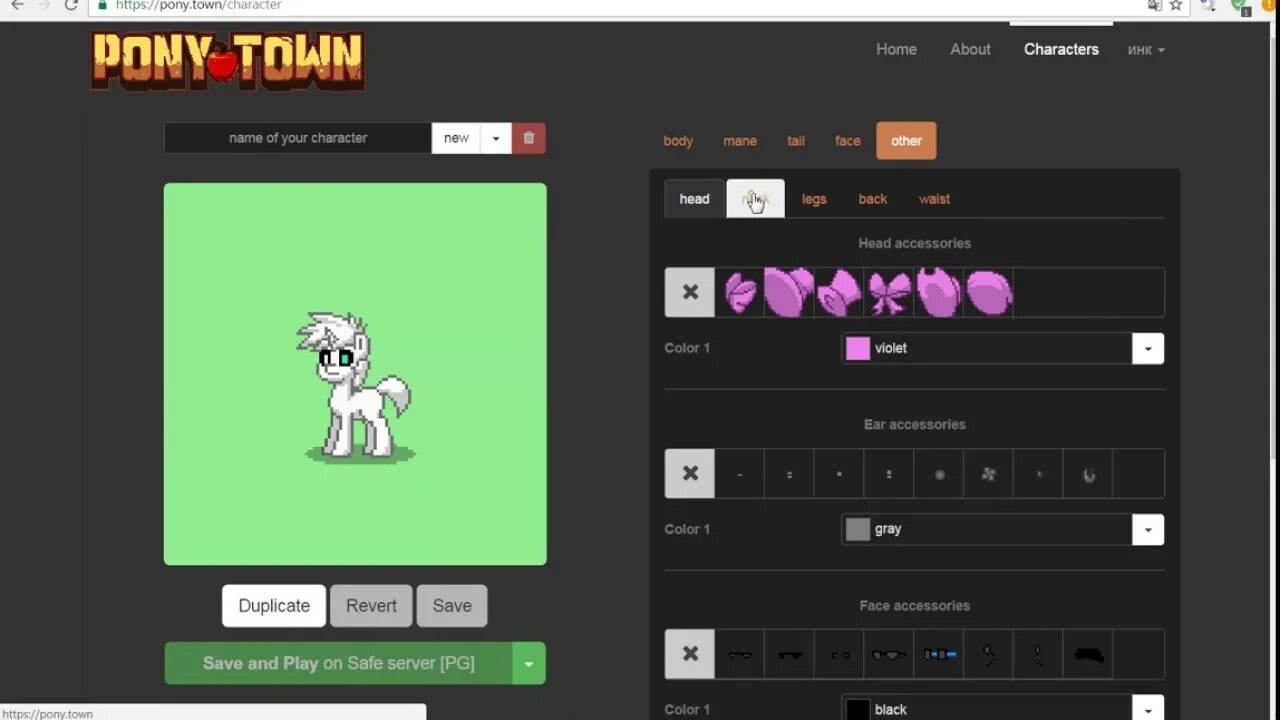
Task: Open the waist sub-tab
Action: coord(934,199)
